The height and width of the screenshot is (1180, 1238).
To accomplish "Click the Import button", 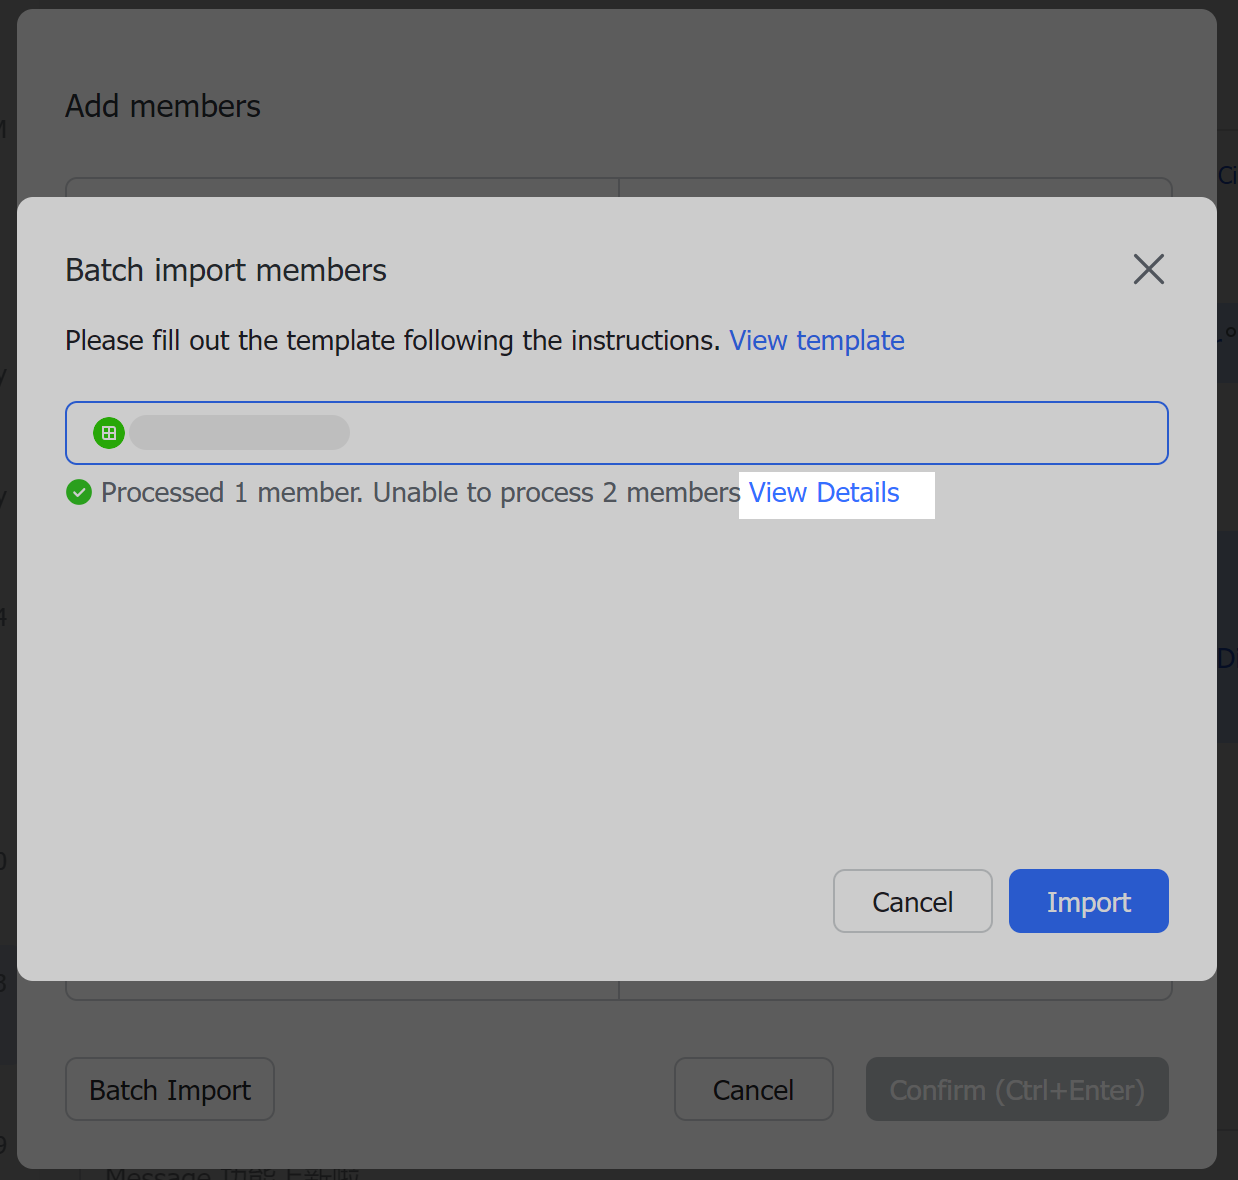I will pos(1088,901).
